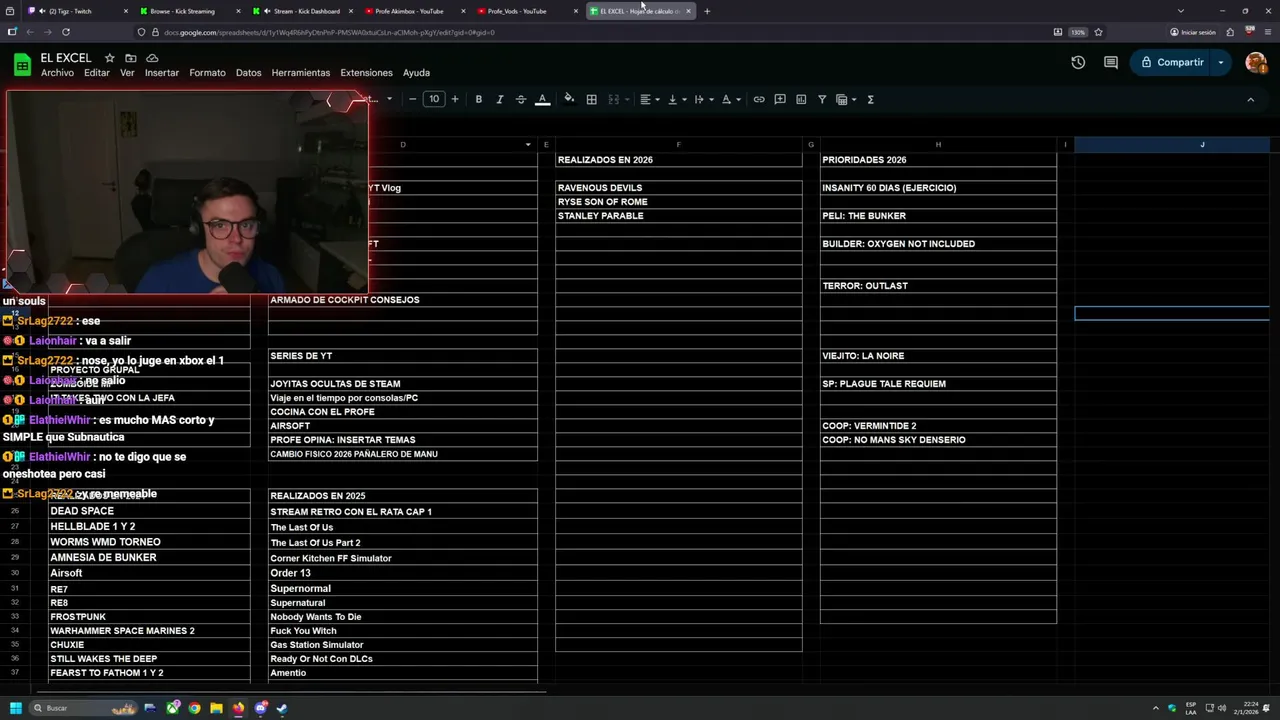The height and width of the screenshot is (720, 1280).
Task: Select cell INSANITY 60 DIAS (EJERCICIO)
Action: click(938, 188)
